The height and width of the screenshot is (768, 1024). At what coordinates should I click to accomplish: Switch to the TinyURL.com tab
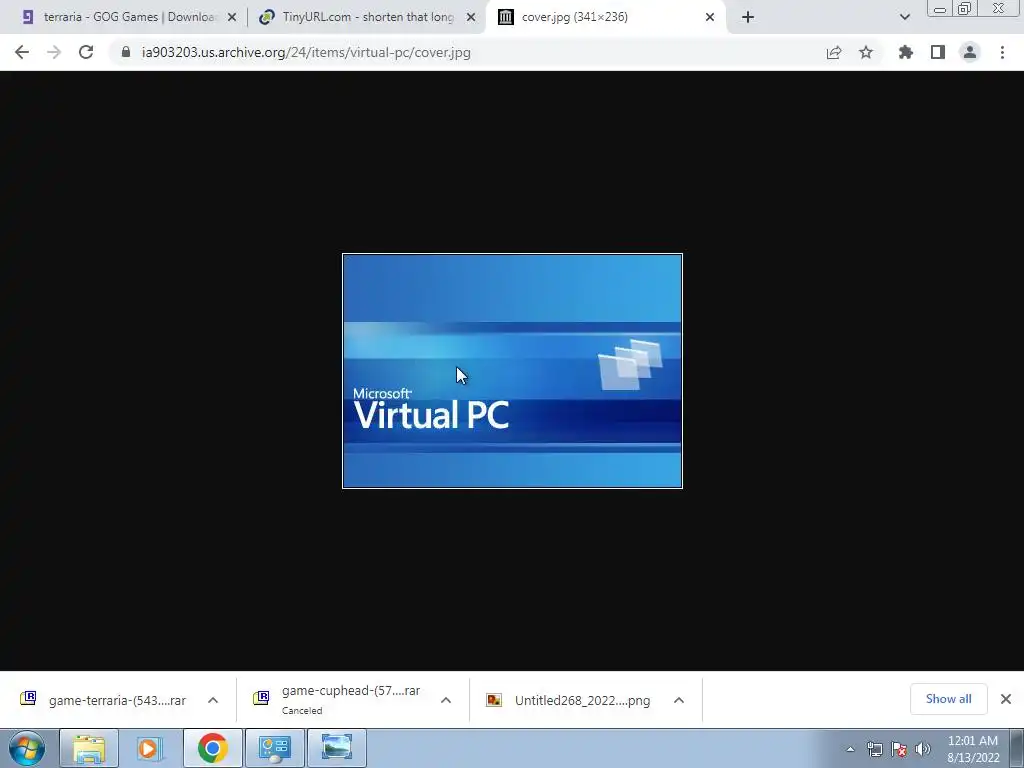point(368,17)
